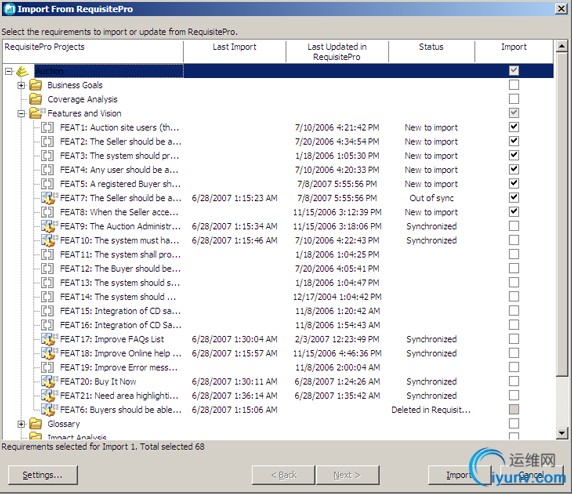Click the last import time 6/28/2007 1:36:14 AM

pyautogui.click(x=235, y=396)
